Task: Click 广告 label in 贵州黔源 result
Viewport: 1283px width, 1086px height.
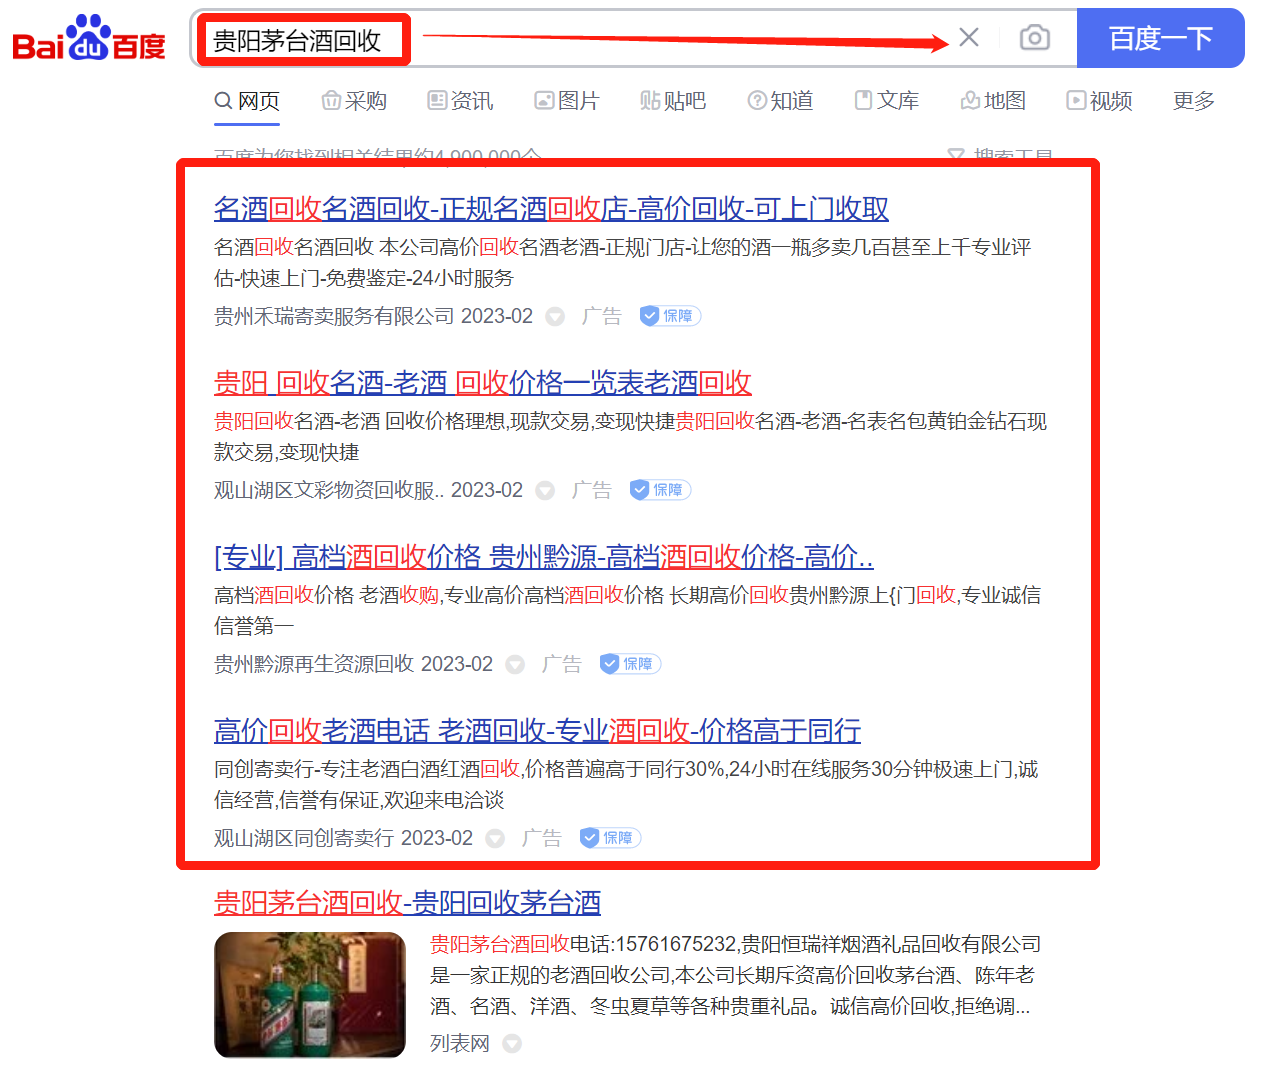Action: pyautogui.click(x=562, y=664)
